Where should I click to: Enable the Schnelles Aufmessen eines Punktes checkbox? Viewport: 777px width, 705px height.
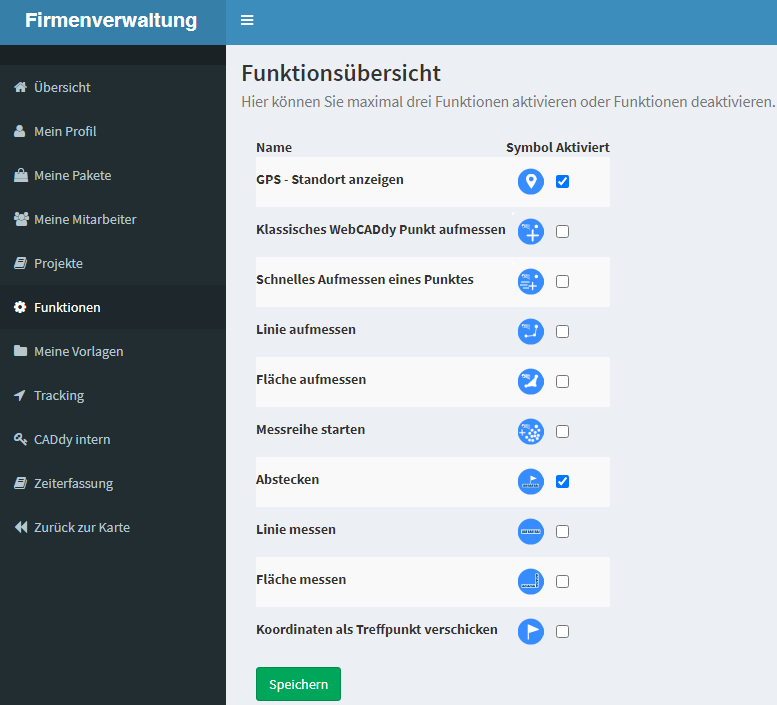[562, 282]
